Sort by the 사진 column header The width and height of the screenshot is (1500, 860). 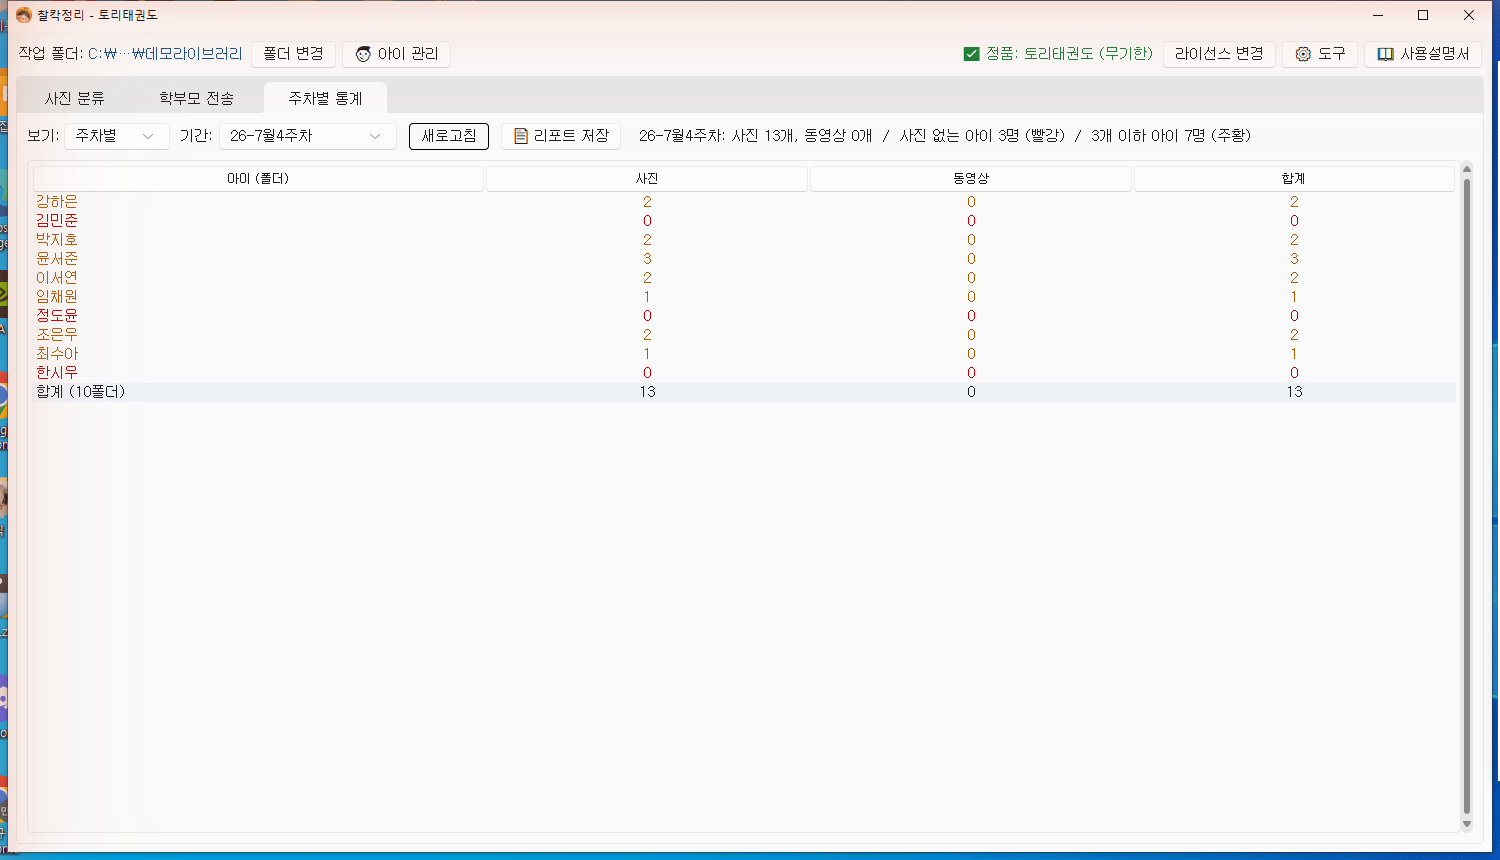[x=647, y=179]
